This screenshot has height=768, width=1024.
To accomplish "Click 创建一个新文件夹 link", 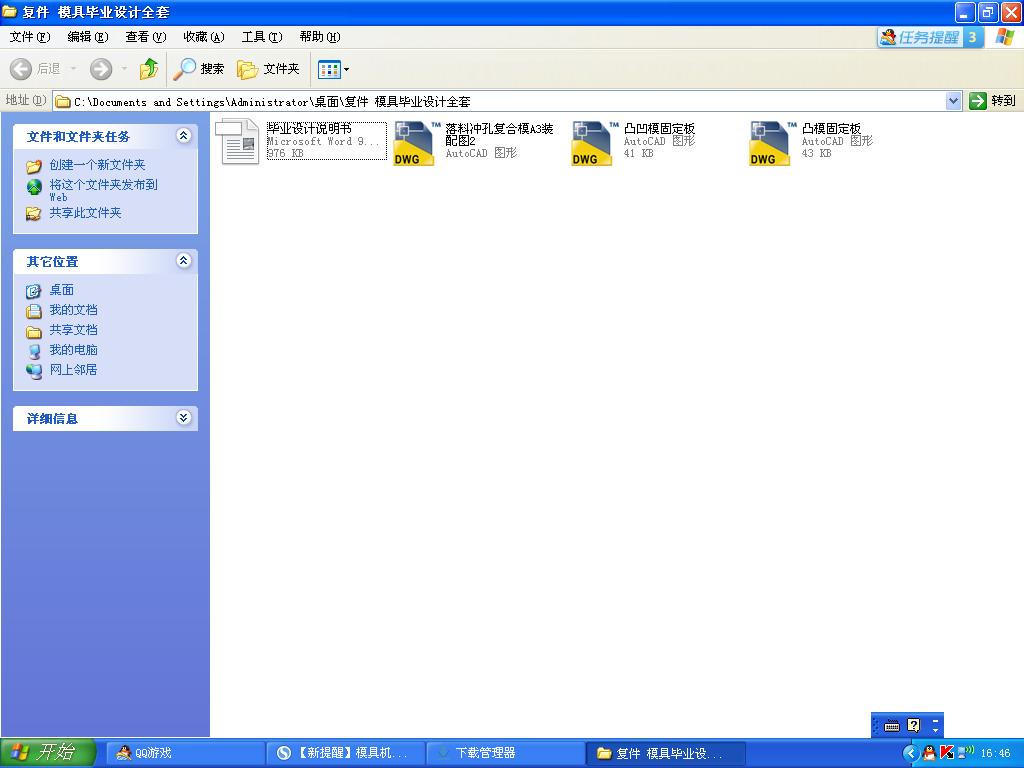I will (x=97, y=165).
